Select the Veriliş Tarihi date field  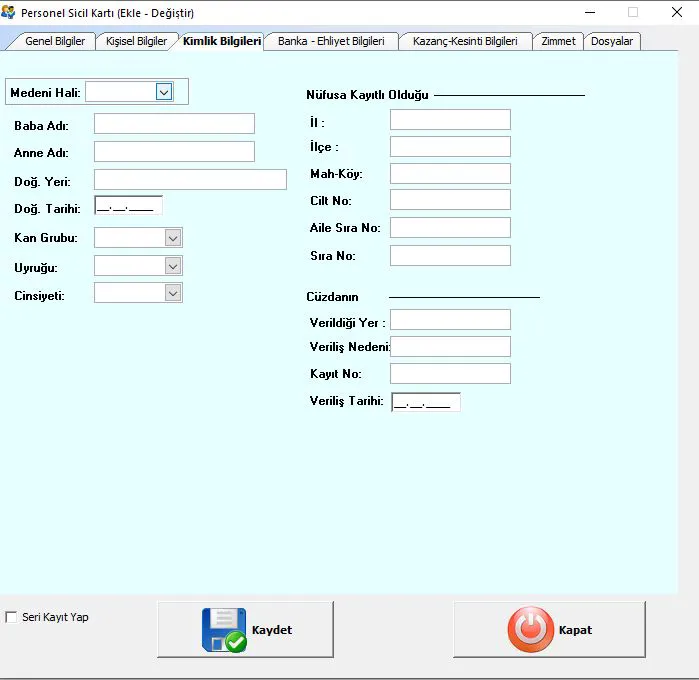426,402
